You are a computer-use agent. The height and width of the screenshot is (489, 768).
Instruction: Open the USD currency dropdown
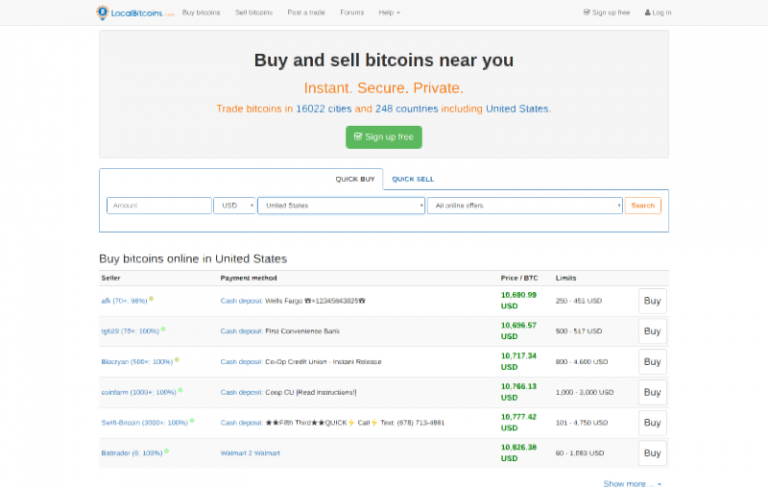coord(235,206)
